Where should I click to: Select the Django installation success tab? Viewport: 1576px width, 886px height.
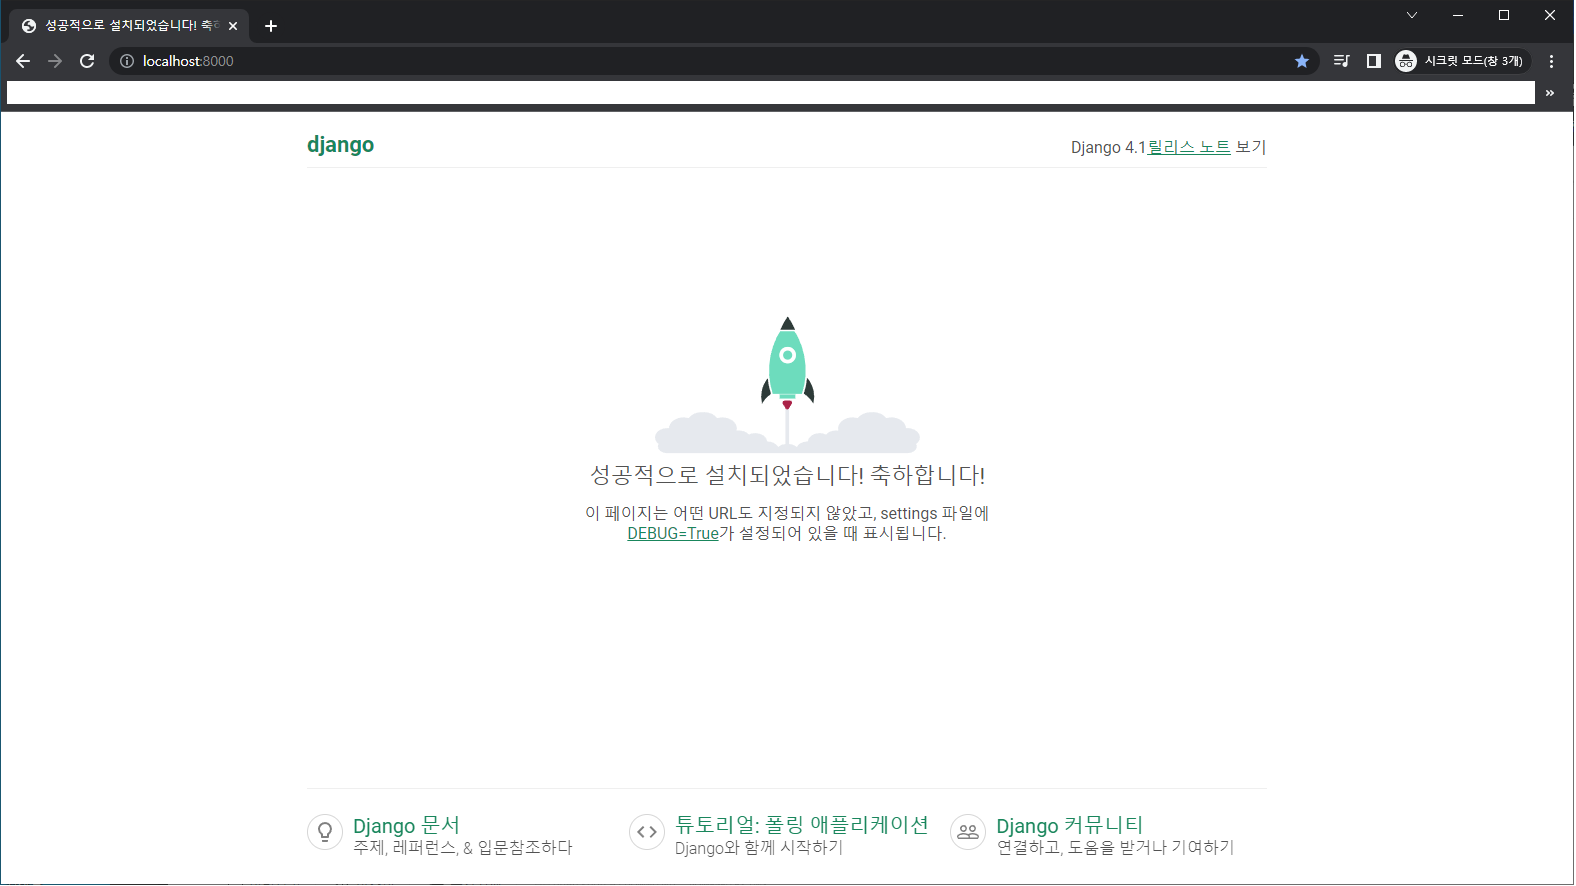pyautogui.click(x=130, y=26)
